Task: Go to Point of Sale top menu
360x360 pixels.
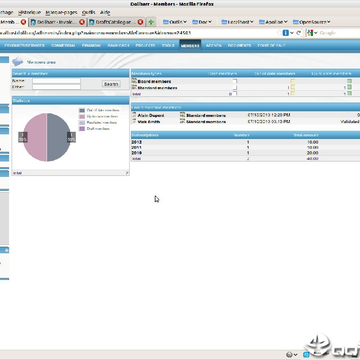Action: point(271,46)
